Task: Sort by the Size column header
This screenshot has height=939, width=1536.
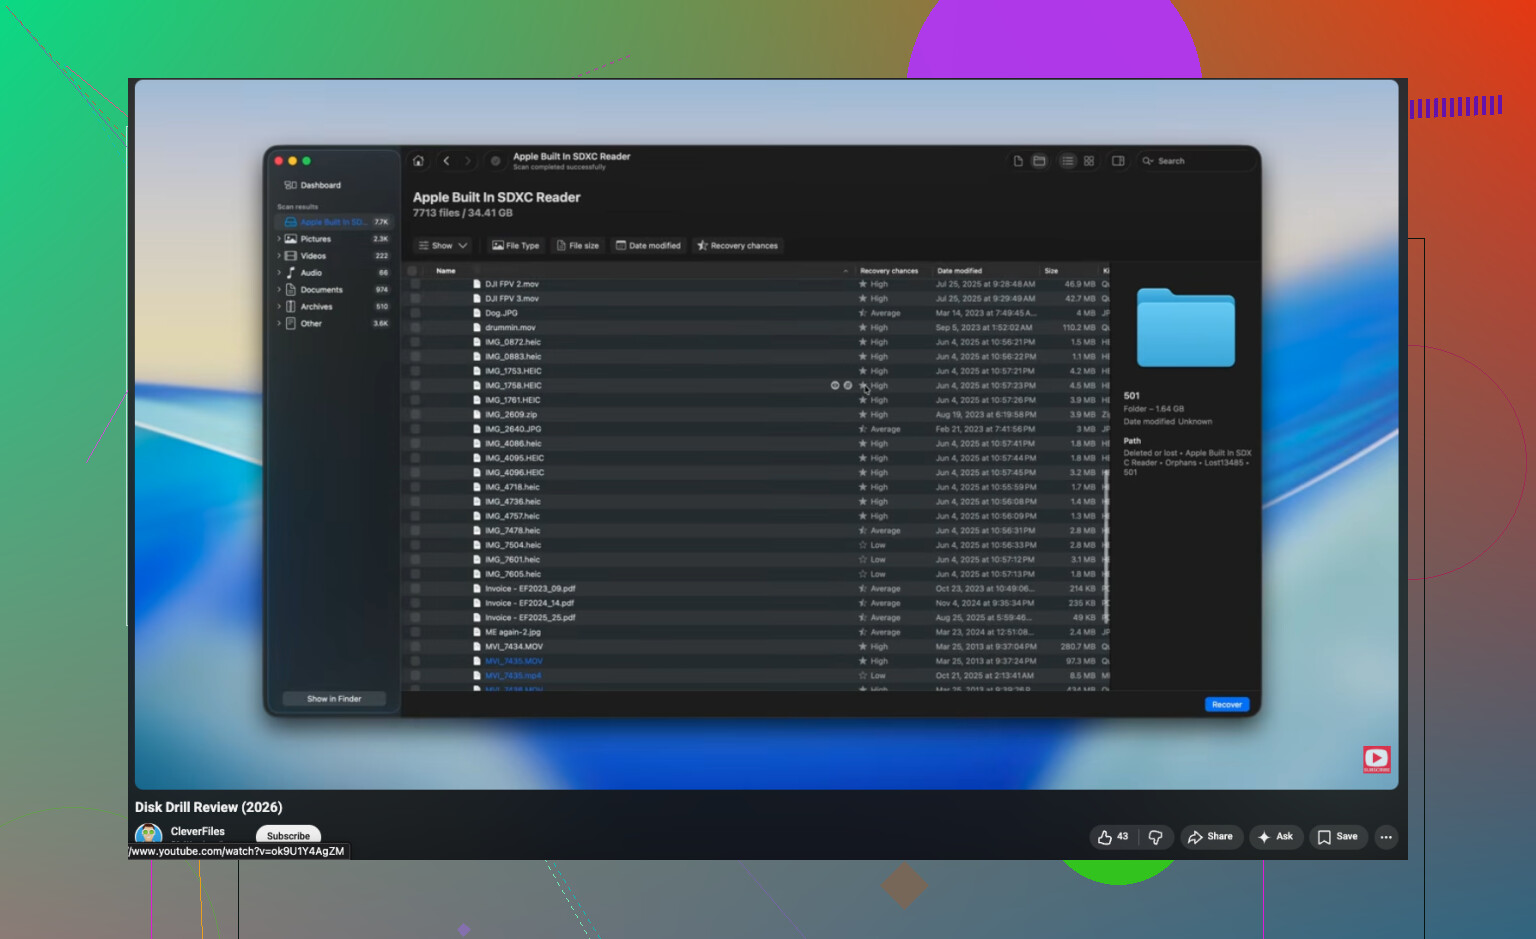Action: [x=1051, y=271]
